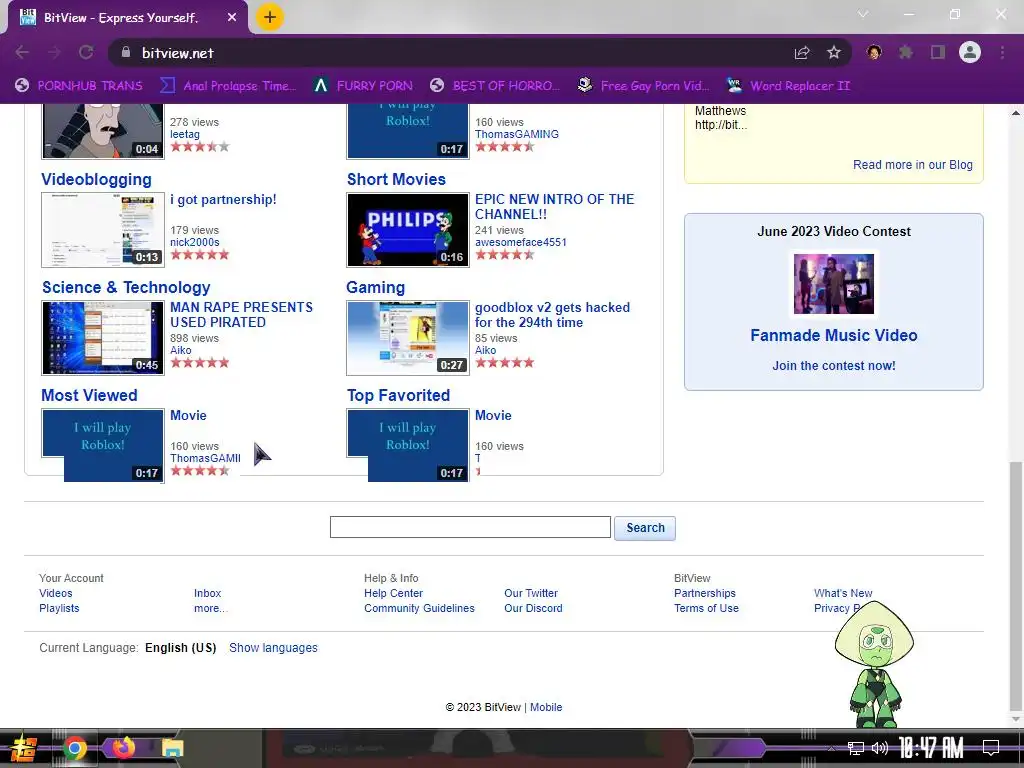Open Our Twitter link
This screenshot has height=768, width=1024.
pos(531,593)
